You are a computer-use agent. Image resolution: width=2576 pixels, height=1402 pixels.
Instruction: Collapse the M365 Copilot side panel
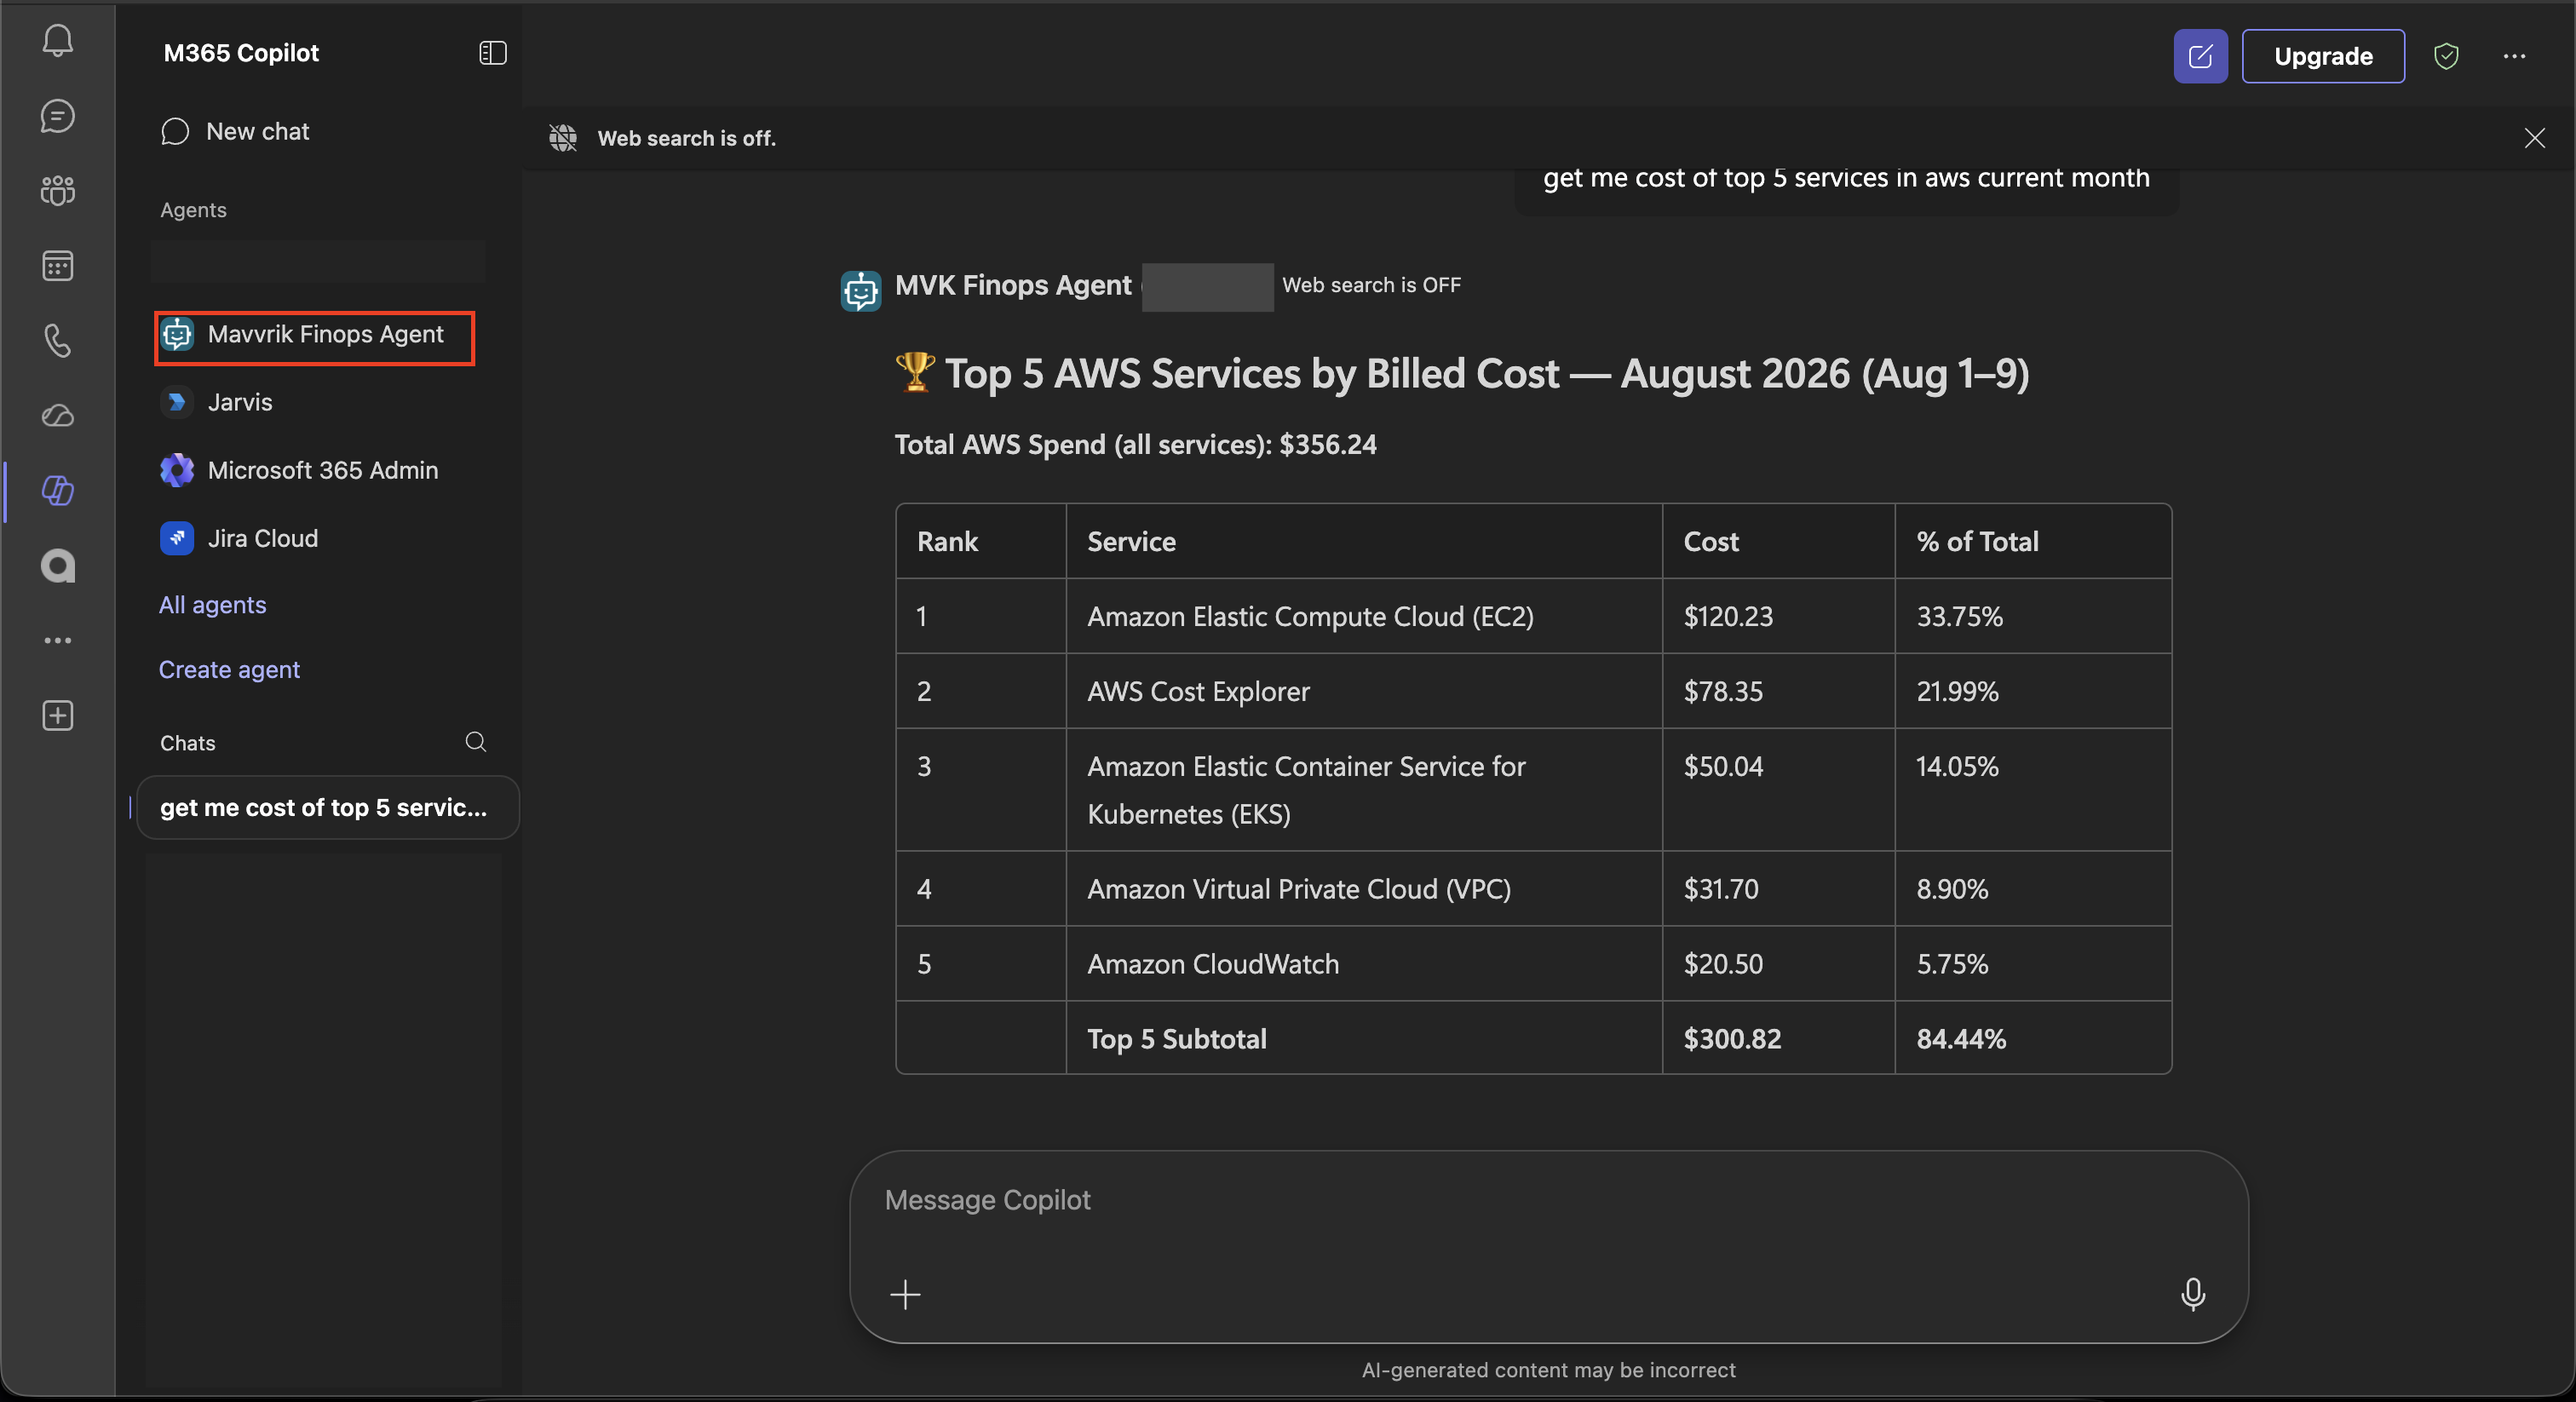[493, 53]
